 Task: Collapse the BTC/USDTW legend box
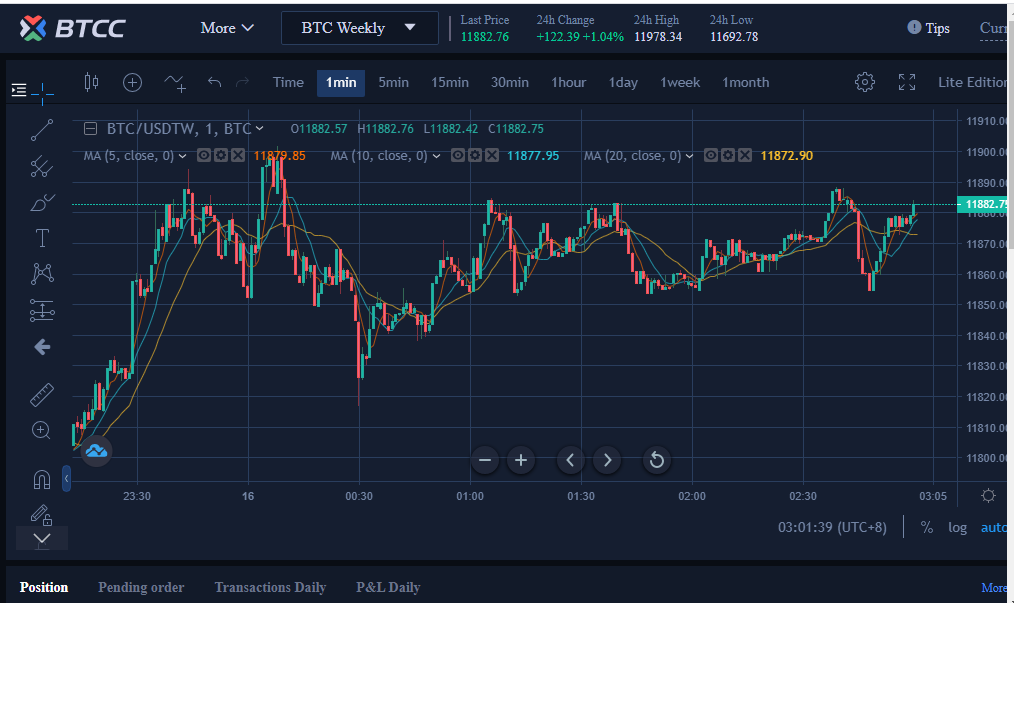point(91,129)
